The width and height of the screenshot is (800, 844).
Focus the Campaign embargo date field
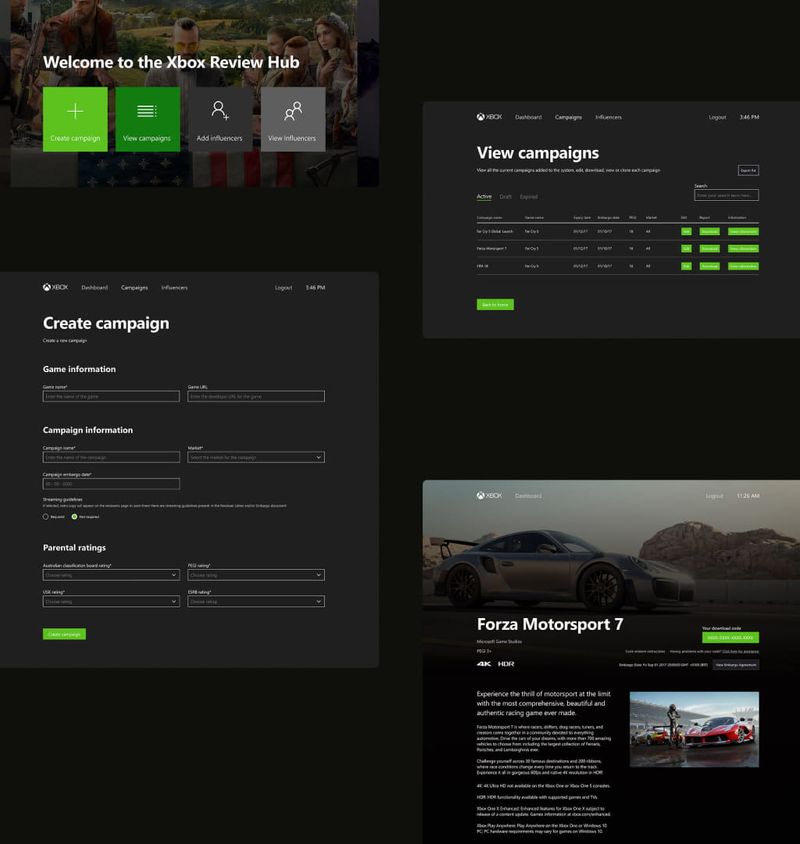tap(111, 484)
